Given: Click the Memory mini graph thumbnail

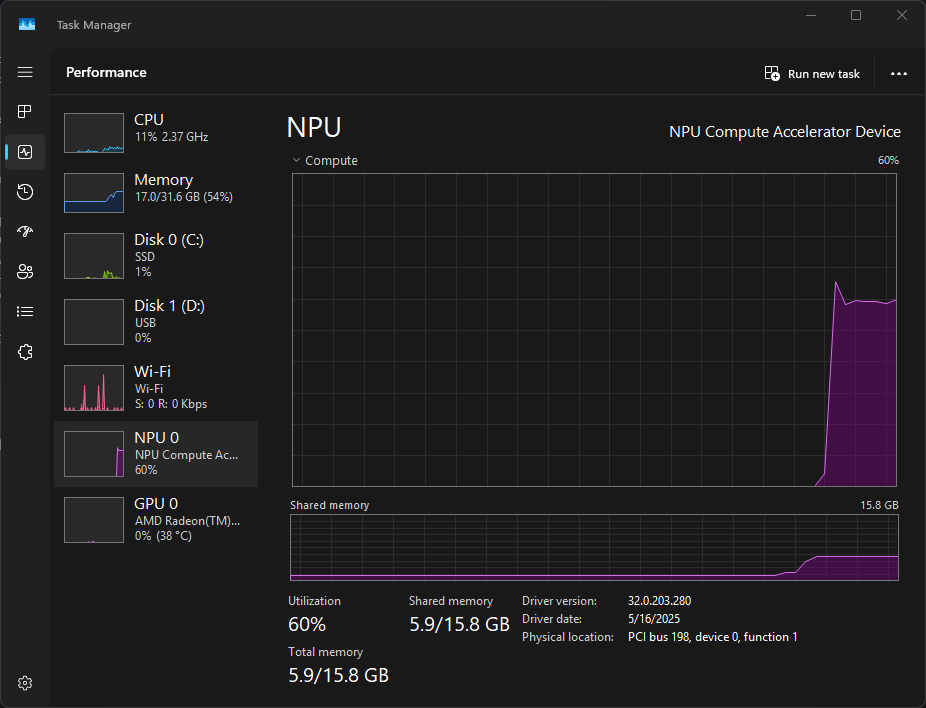Looking at the screenshot, I should click(x=94, y=193).
